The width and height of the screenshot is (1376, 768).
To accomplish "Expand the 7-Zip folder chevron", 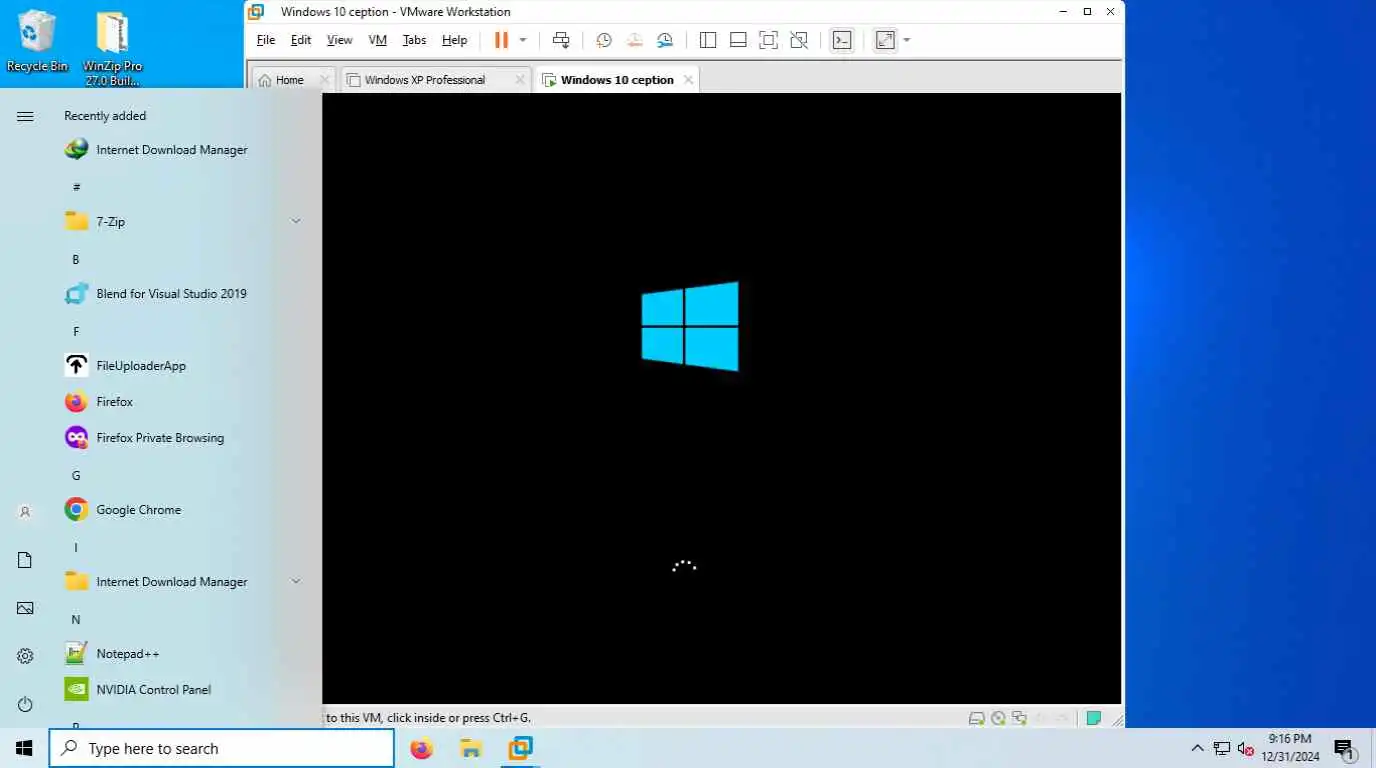I will coord(296,221).
